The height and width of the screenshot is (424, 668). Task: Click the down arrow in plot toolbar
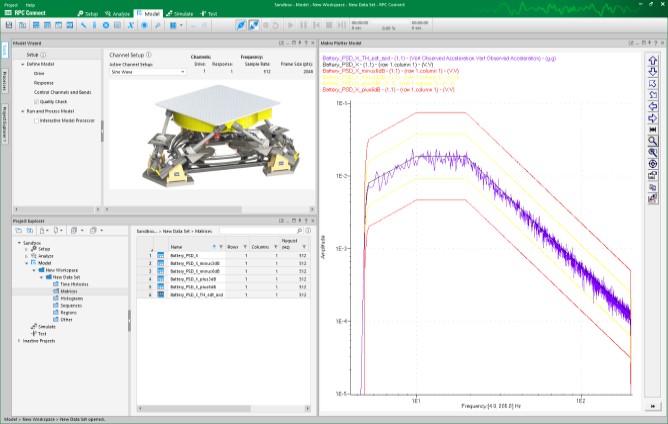pyautogui.click(x=653, y=71)
